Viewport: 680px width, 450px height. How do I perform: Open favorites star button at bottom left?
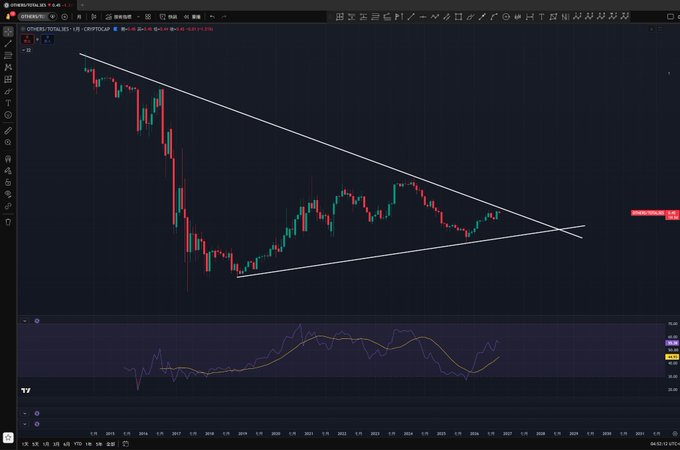tap(8, 438)
